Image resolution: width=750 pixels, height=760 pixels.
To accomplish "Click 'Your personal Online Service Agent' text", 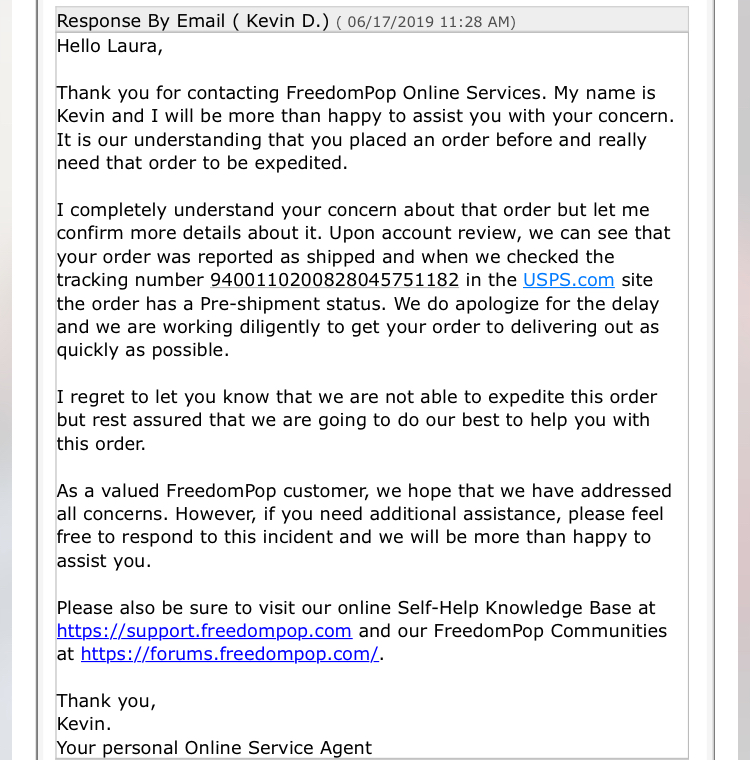I will point(214,748).
